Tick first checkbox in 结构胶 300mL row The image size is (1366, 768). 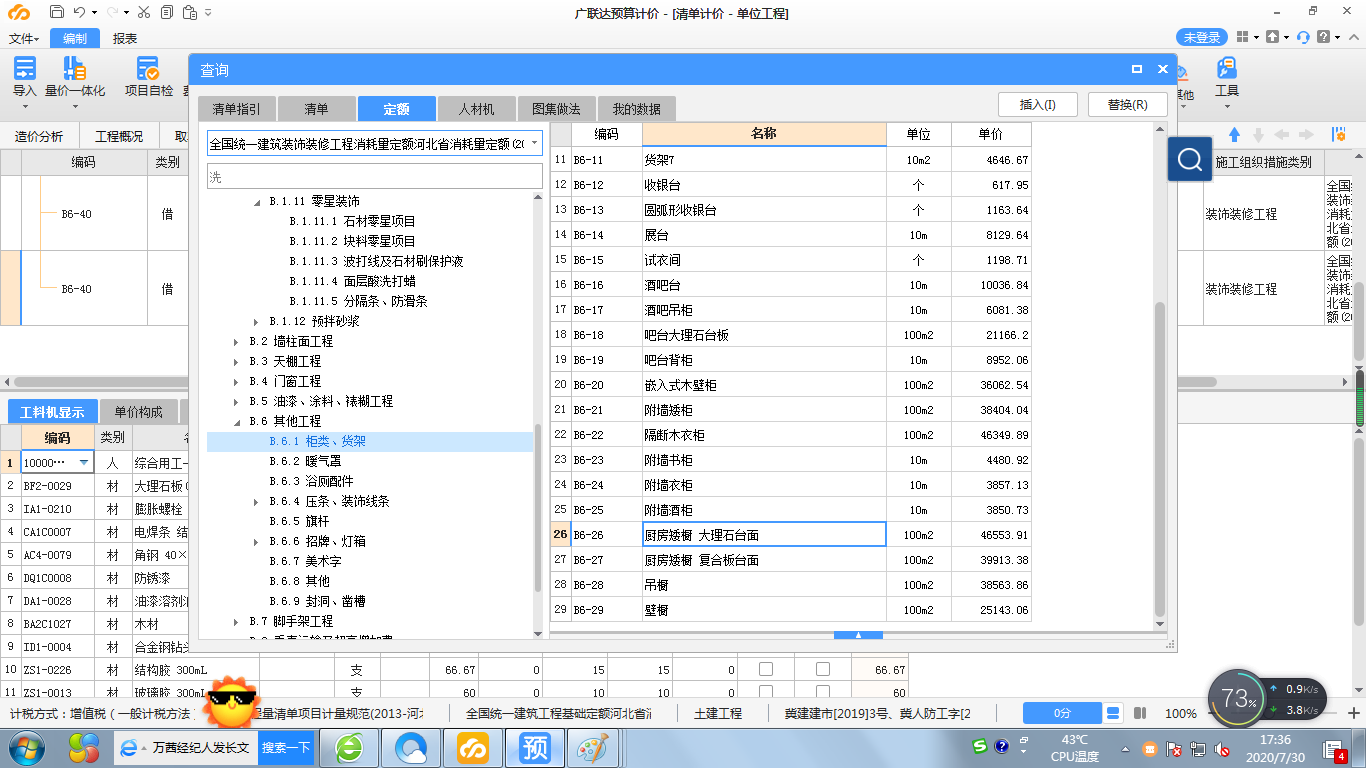[x=766, y=669]
